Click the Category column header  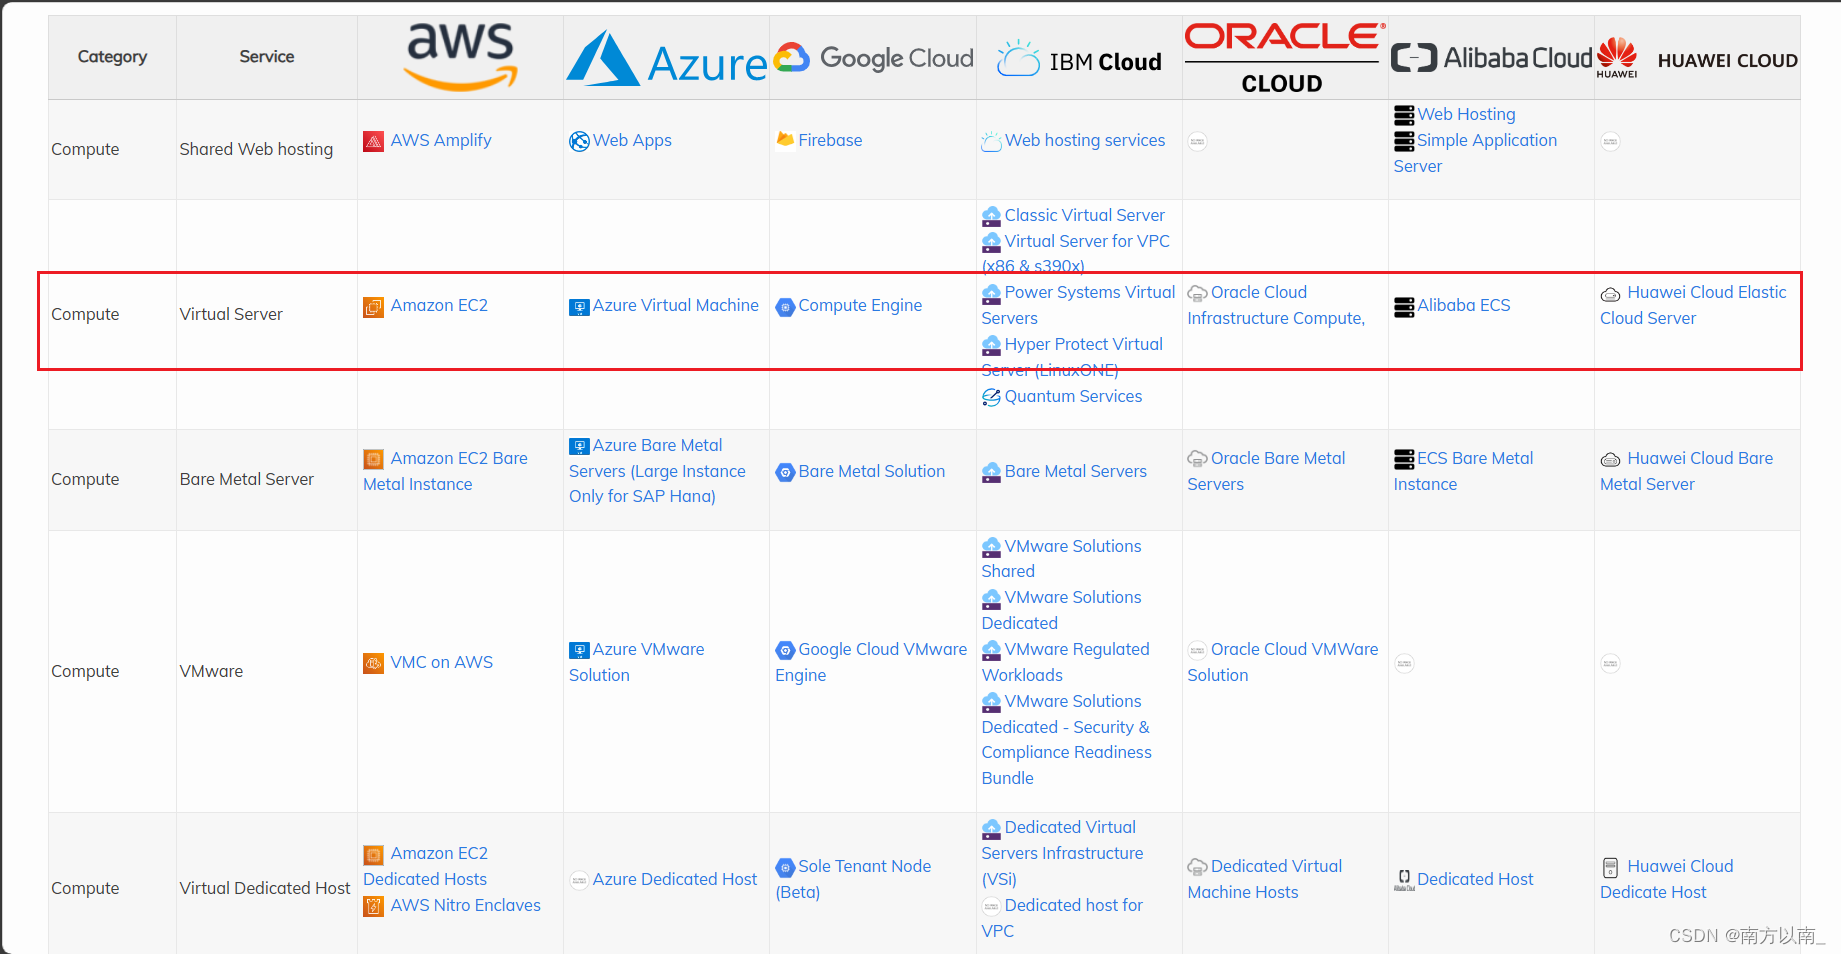[x=112, y=57]
